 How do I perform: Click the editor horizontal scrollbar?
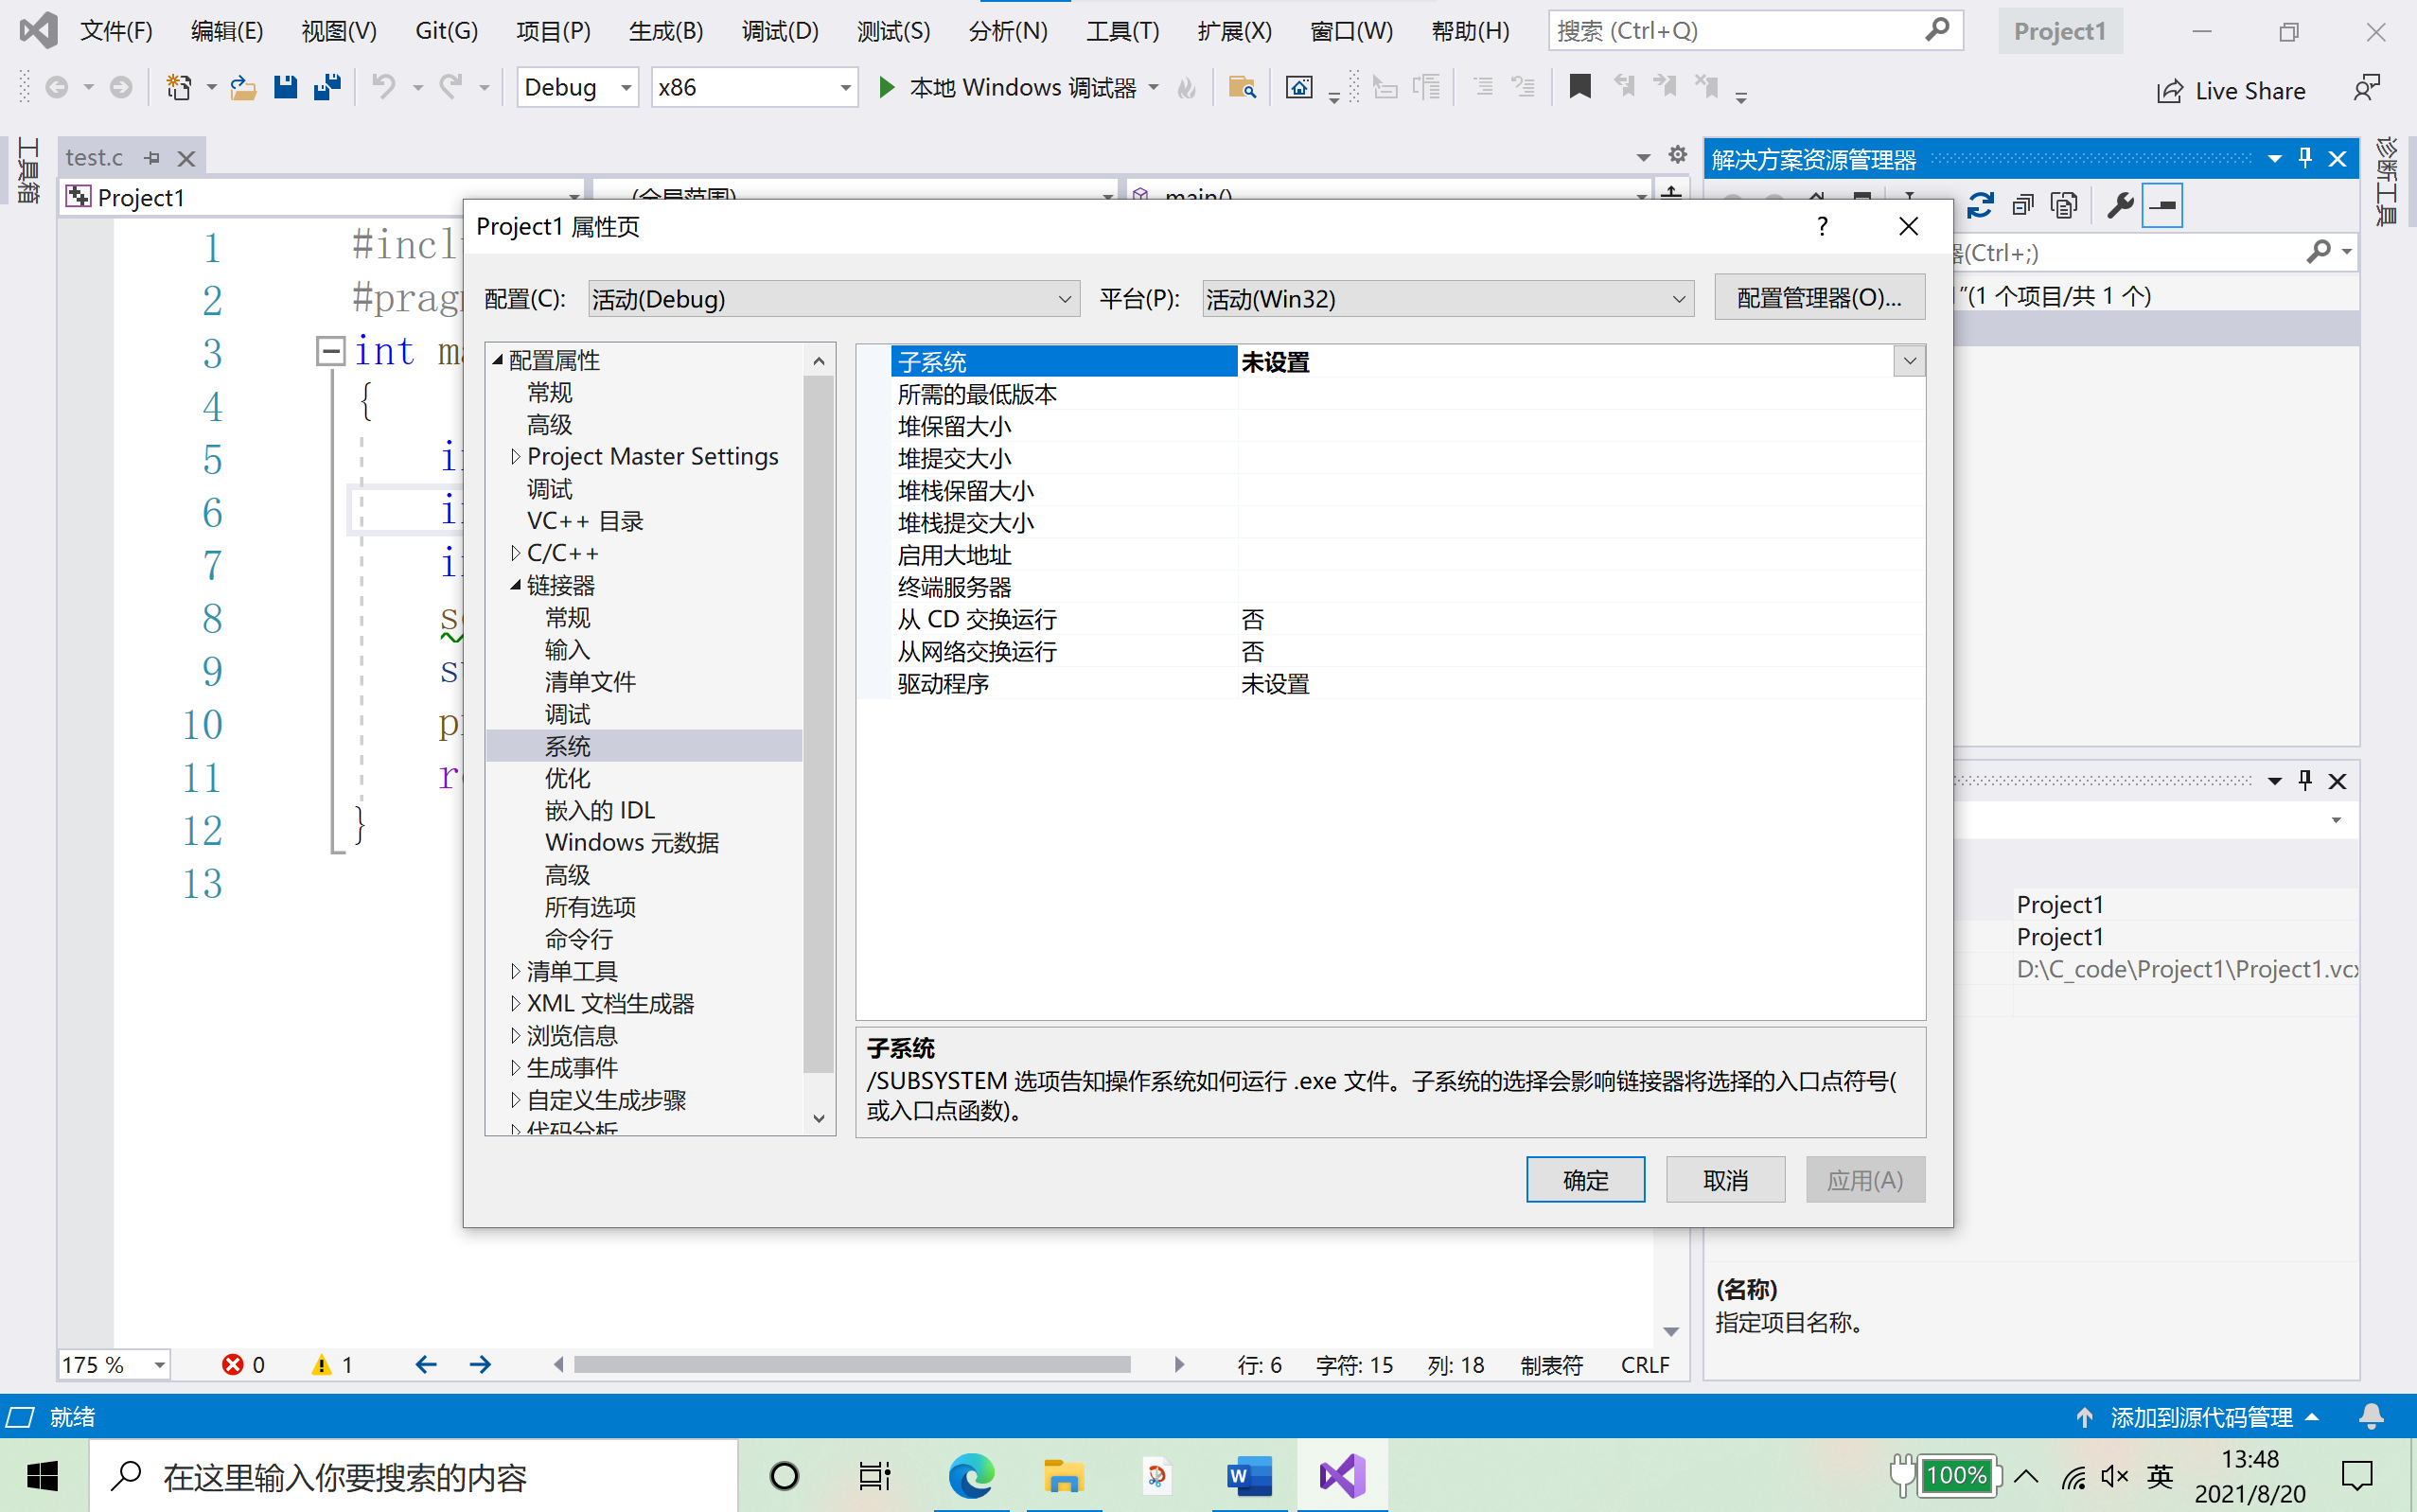(x=852, y=1365)
